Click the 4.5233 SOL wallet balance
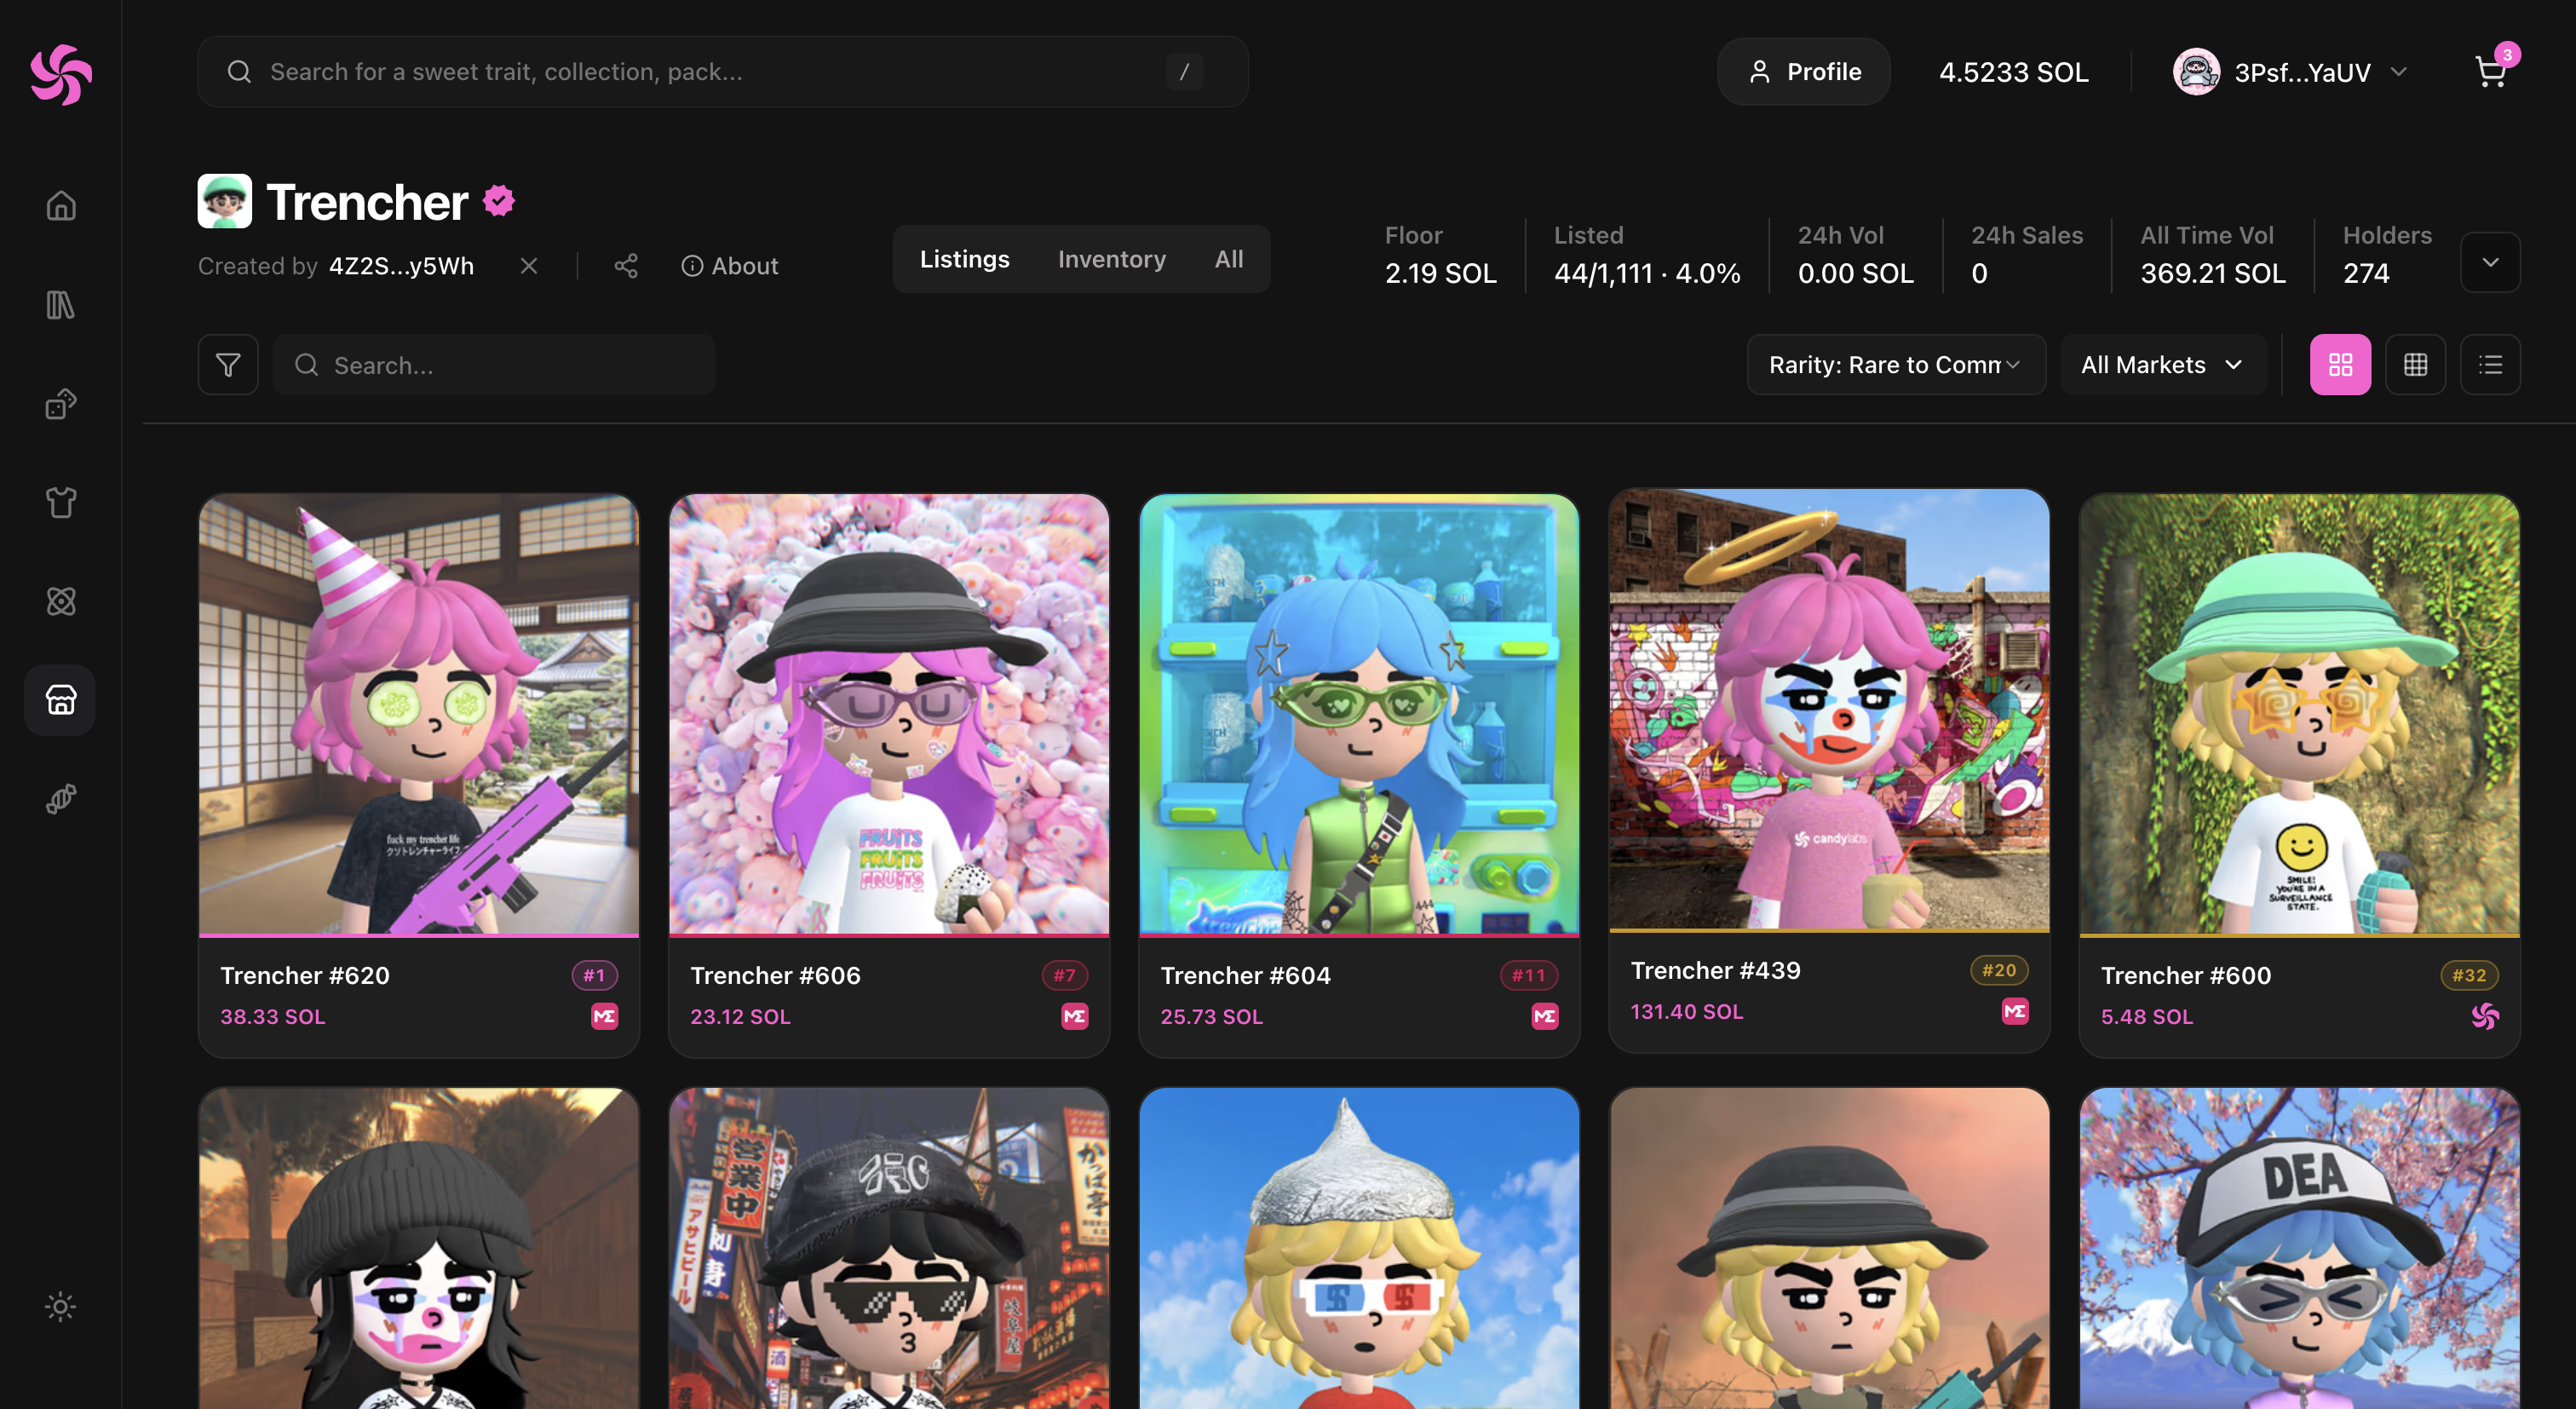 [2014, 72]
